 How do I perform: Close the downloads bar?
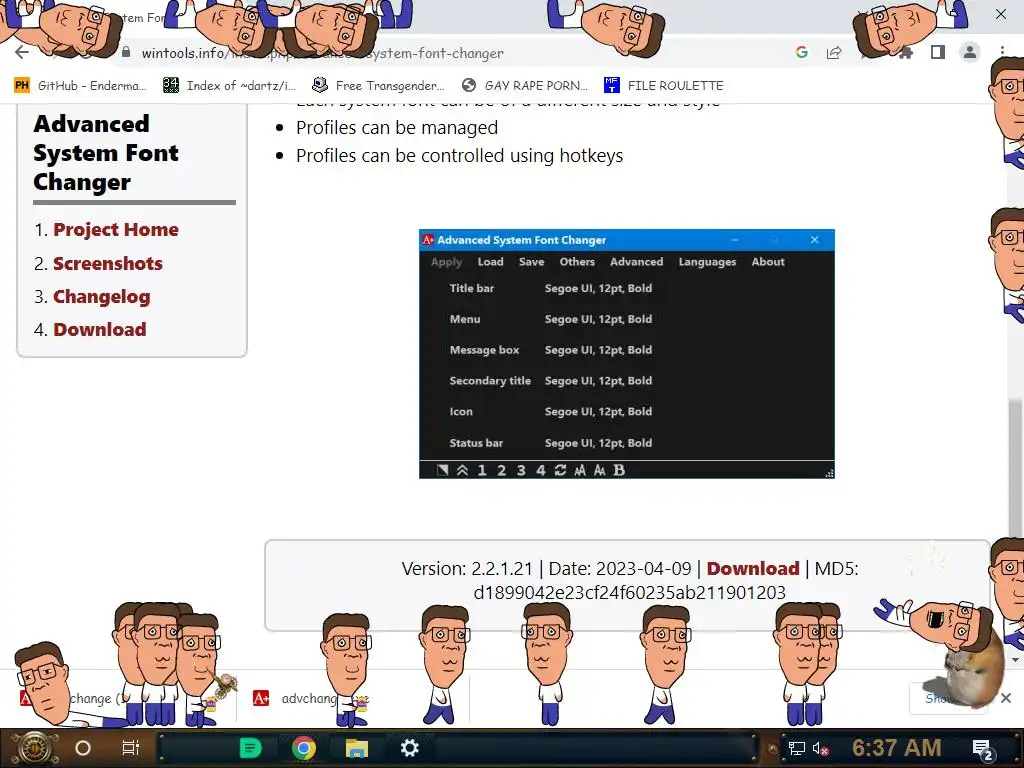[1006, 698]
